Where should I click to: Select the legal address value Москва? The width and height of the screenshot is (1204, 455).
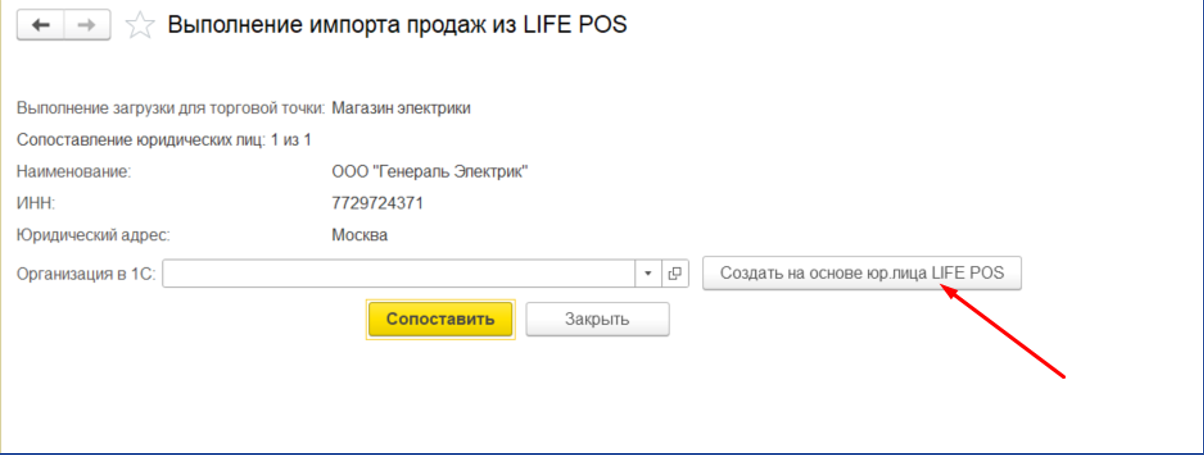point(359,235)
